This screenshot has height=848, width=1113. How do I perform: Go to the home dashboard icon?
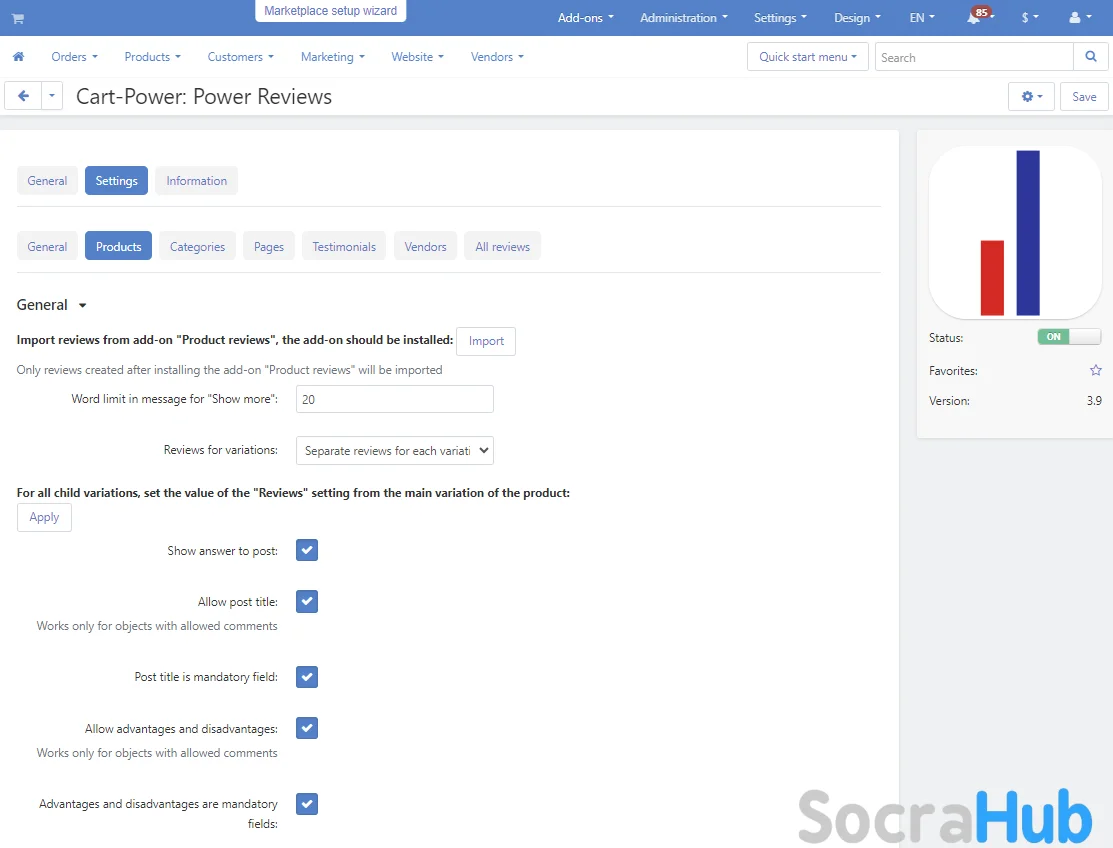coord(18,57)
